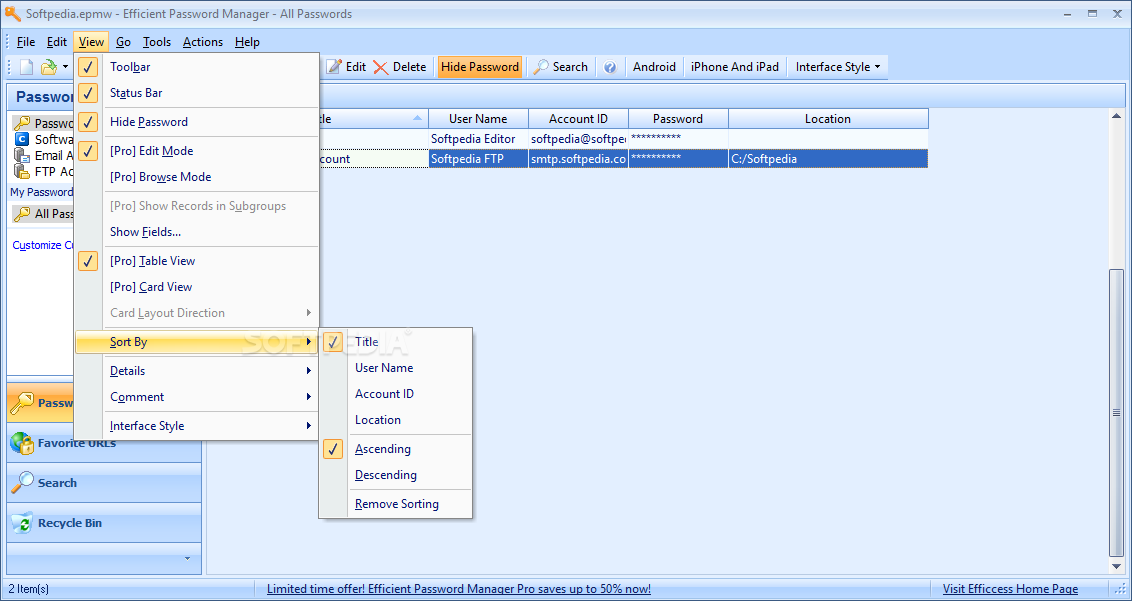Expand the Comment submenu
This screenshot has height=601, width=1132.
pyautogui.click(x=196, y=397)
